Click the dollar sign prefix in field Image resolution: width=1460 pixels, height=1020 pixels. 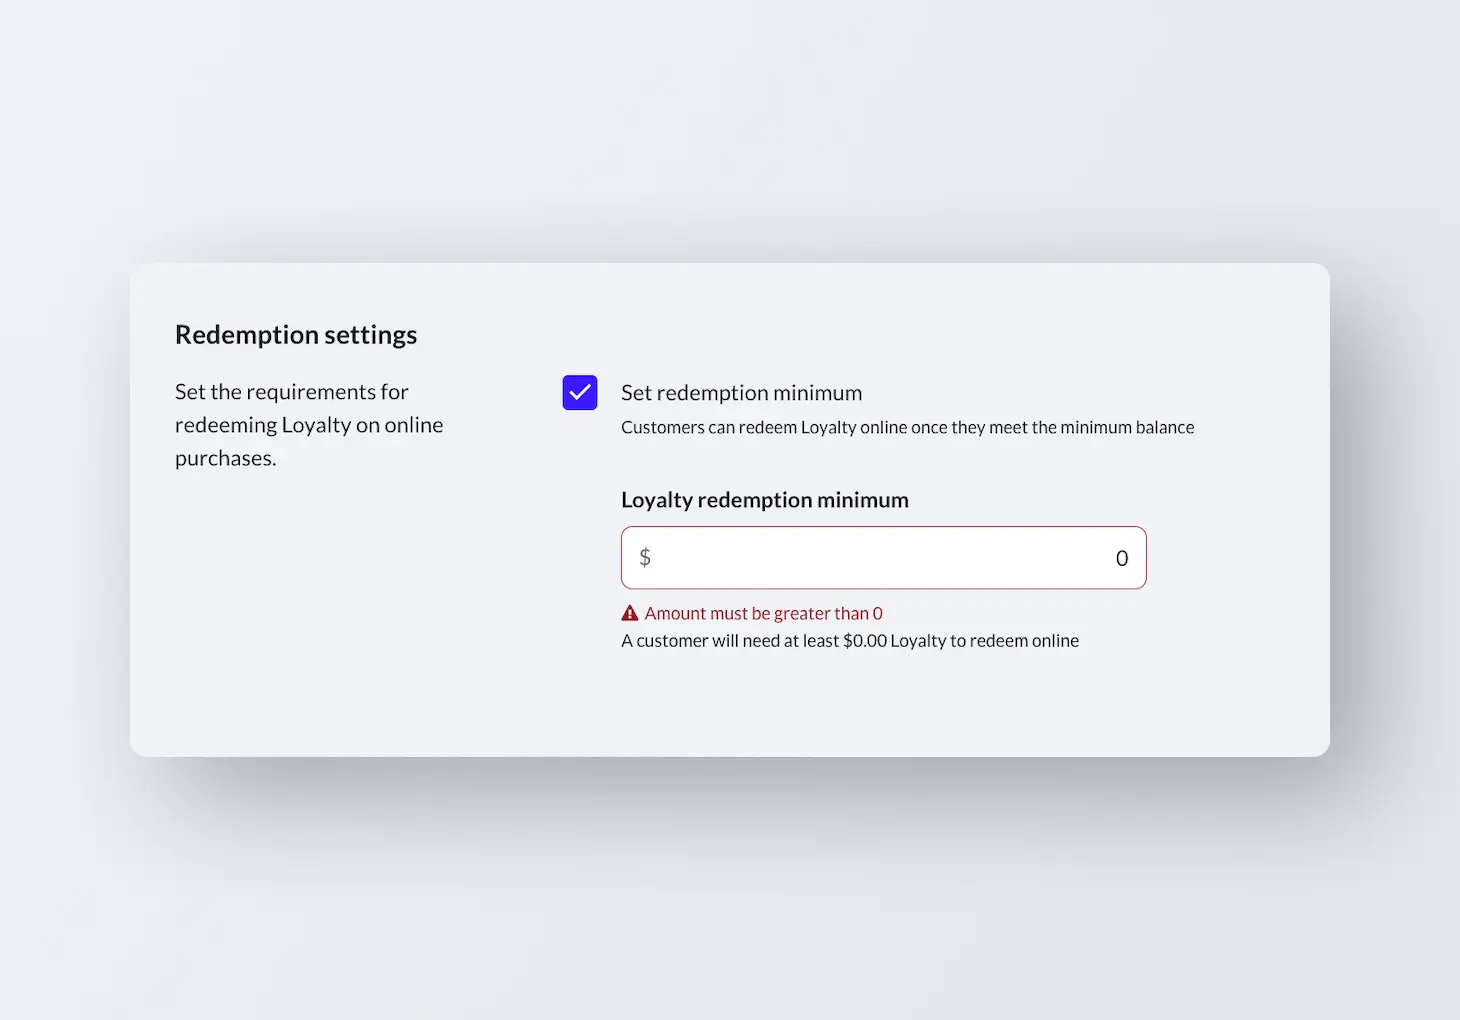pyautogui.click(x=645, y=557)
